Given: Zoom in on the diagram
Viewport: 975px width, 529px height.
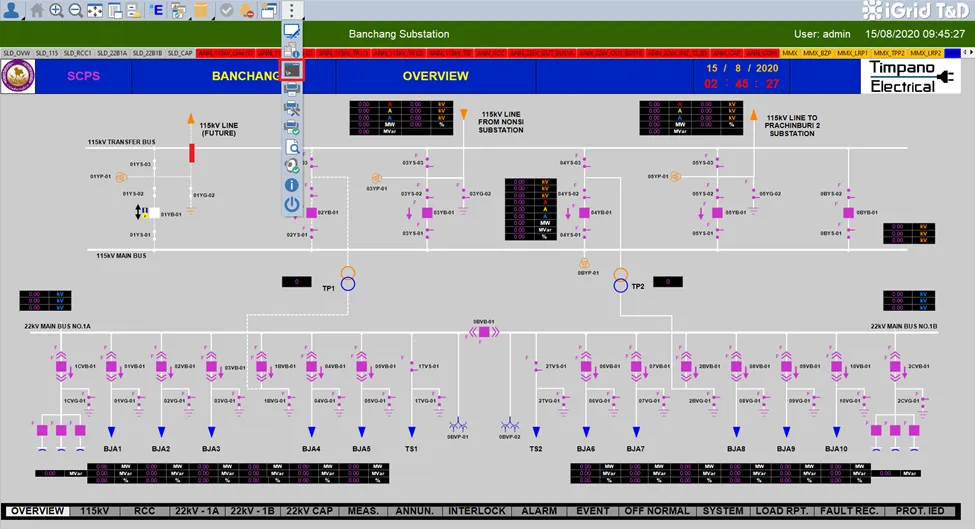Looking at the screenshot, I should [57, 10].
